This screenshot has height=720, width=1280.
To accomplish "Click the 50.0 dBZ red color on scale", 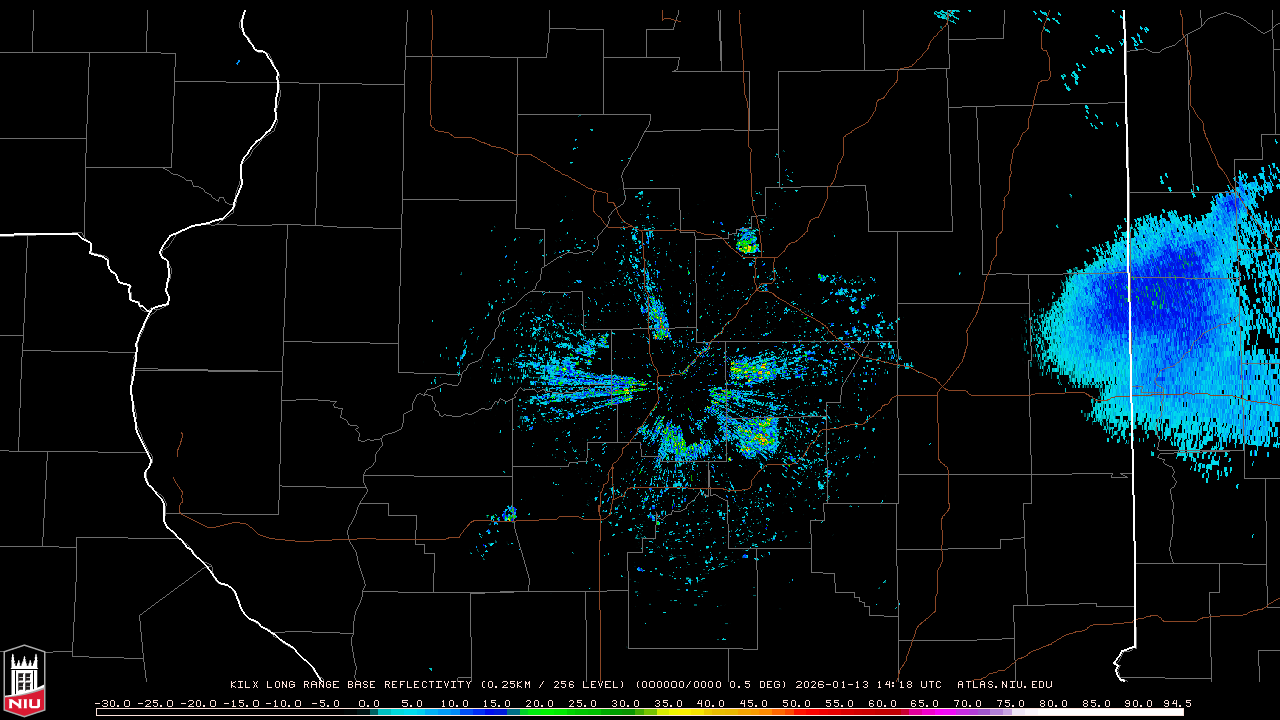I will coord(797,712).
